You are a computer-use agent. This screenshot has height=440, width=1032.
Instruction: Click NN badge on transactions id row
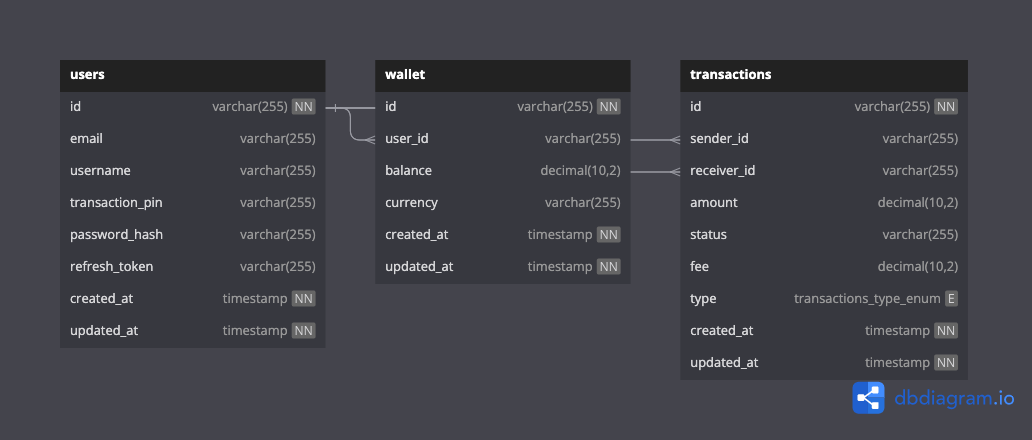(946, 107)
